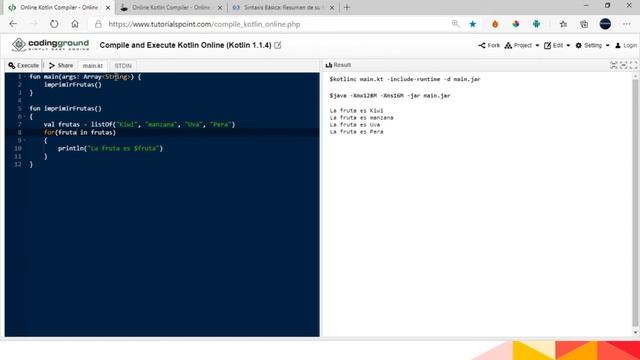Click the zoom magnifier icon in address bar
The height and width of the screenshot is (360, 640).
click(456, 24)
